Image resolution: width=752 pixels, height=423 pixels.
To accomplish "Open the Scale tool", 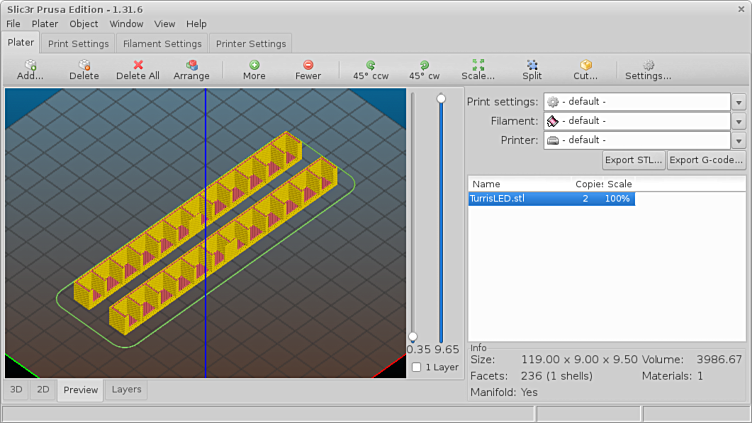I will [478, 66].
